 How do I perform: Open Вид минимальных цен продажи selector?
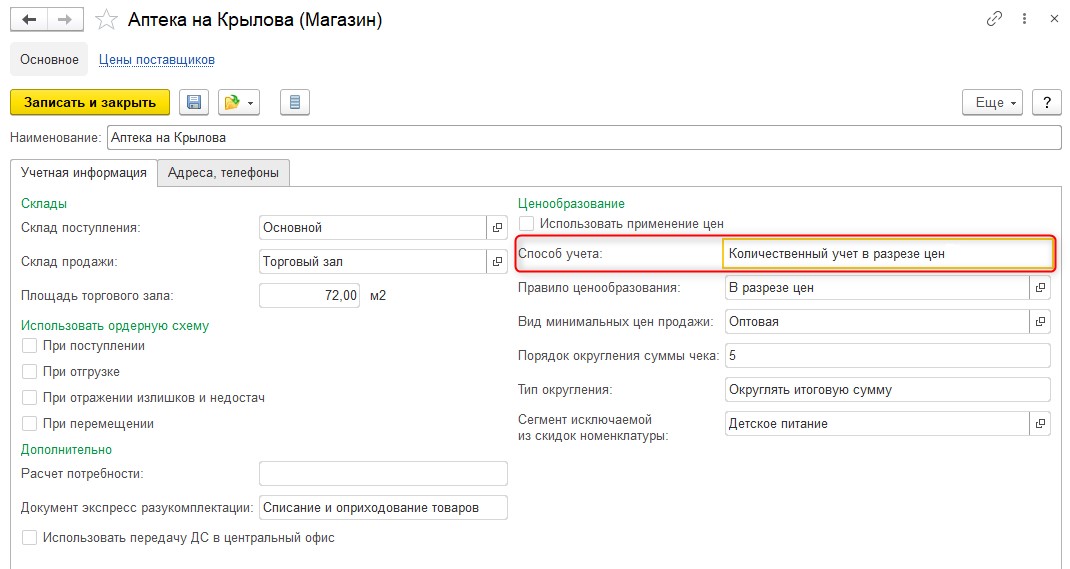(1040, 321)
